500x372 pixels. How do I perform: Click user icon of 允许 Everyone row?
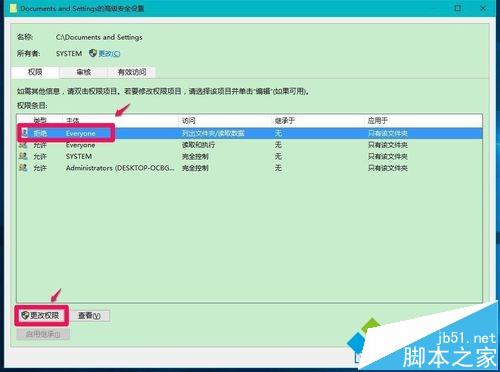tap(23, 145)
